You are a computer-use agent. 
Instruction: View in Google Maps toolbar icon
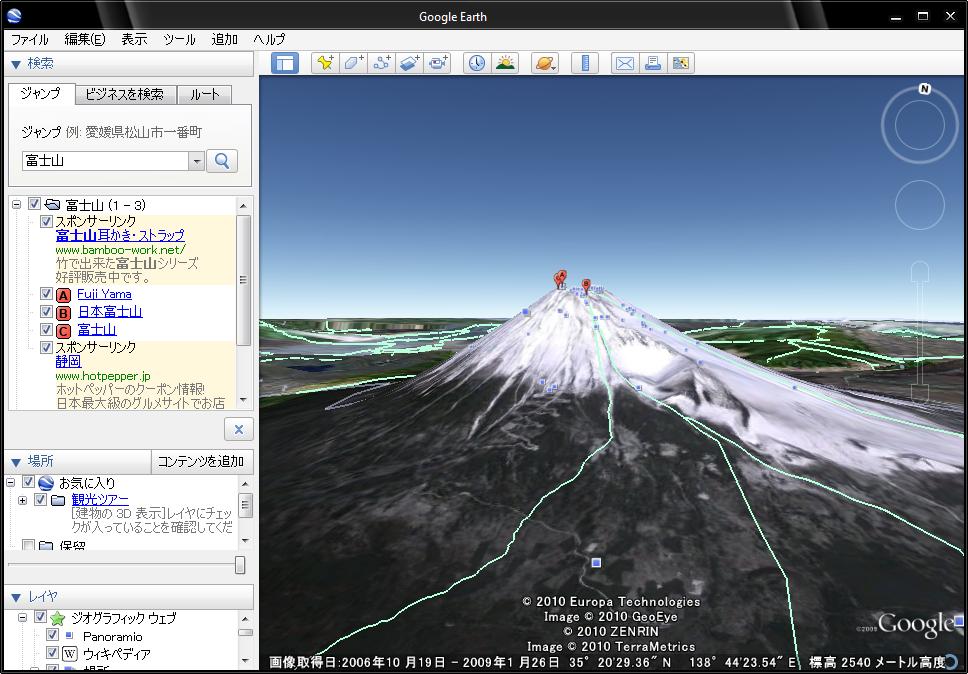(681, 63)
